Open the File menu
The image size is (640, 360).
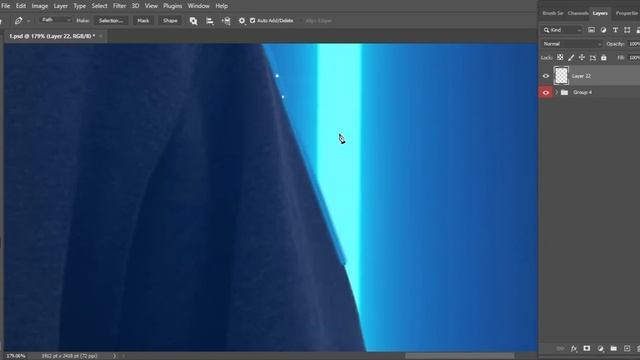(6, 6)
